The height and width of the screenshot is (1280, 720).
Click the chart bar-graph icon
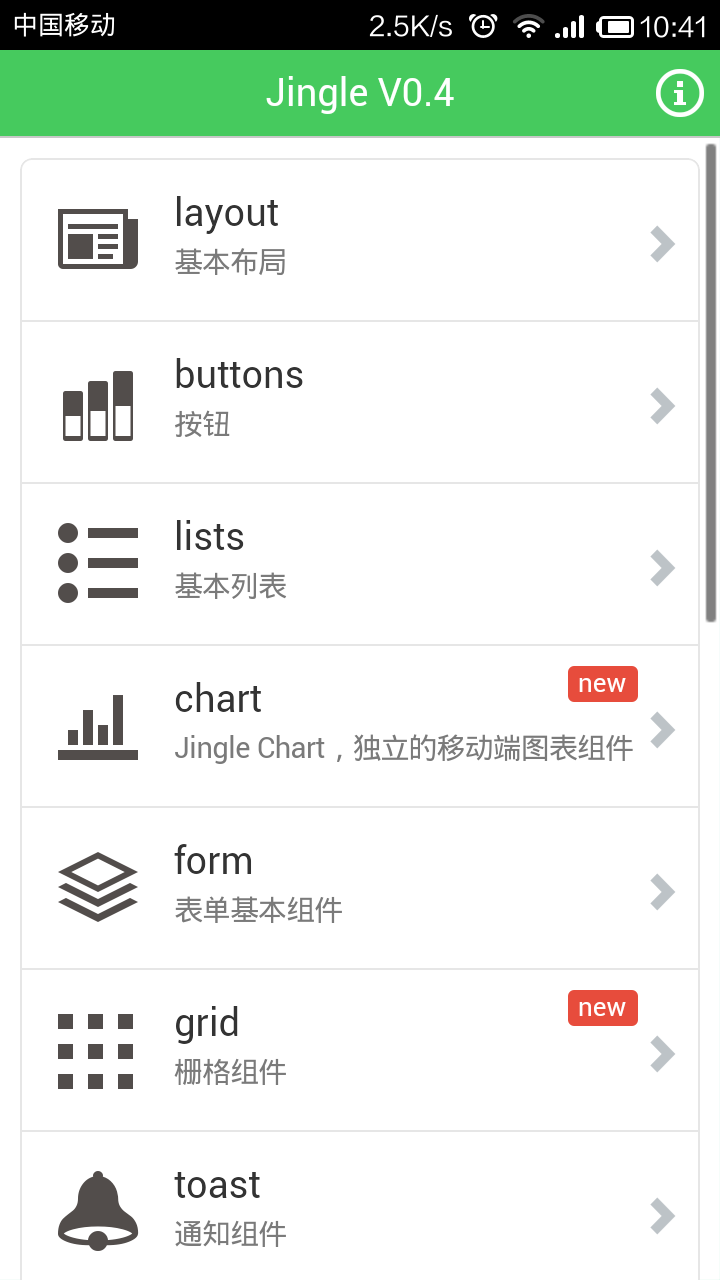(x=97, y=727)
